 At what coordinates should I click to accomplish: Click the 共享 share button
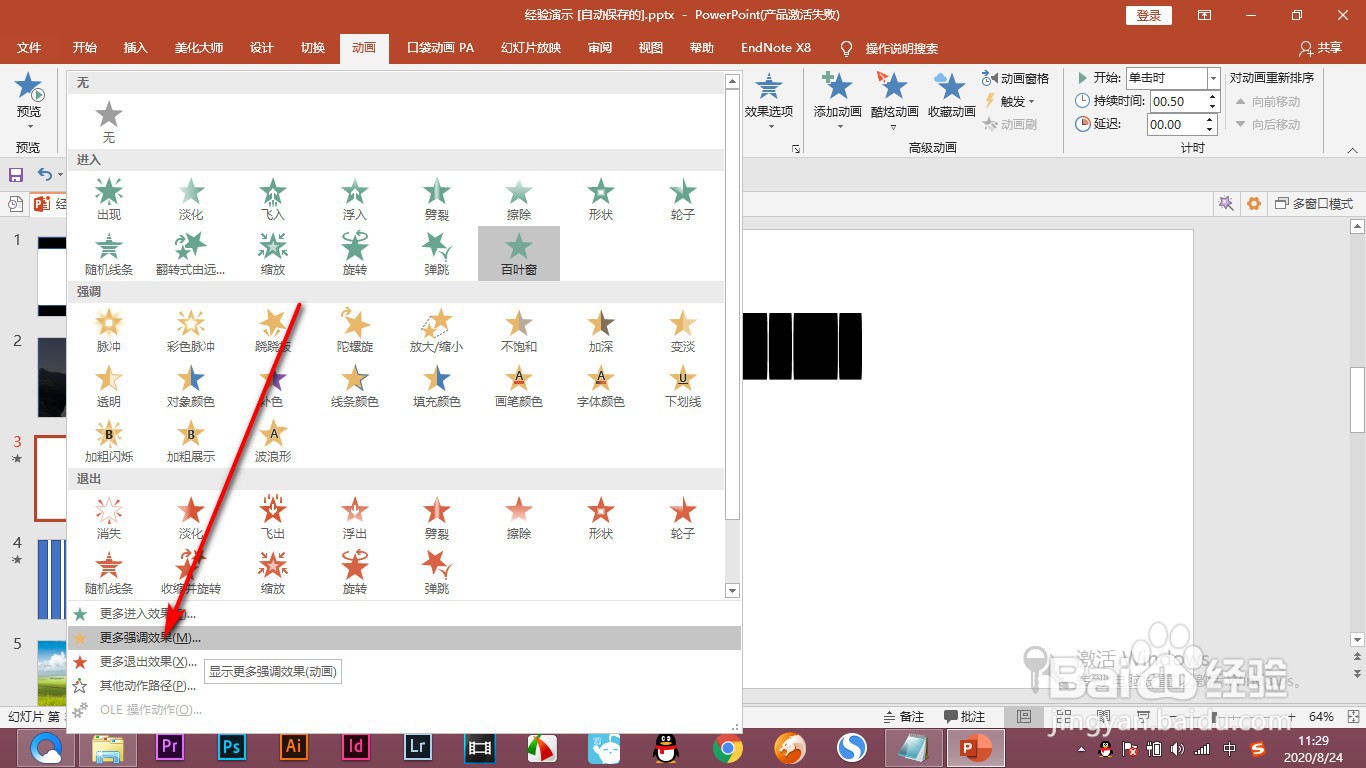(x=1320, y=48)
